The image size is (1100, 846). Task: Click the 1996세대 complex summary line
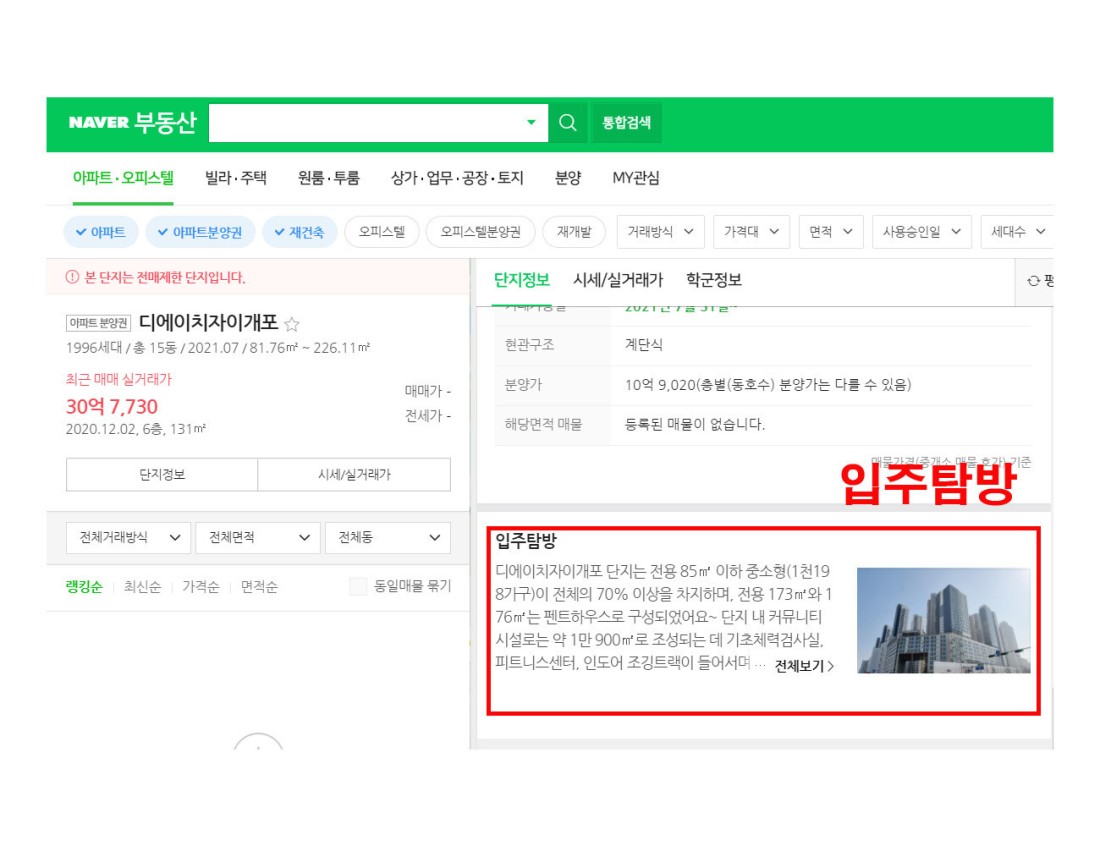218,348
